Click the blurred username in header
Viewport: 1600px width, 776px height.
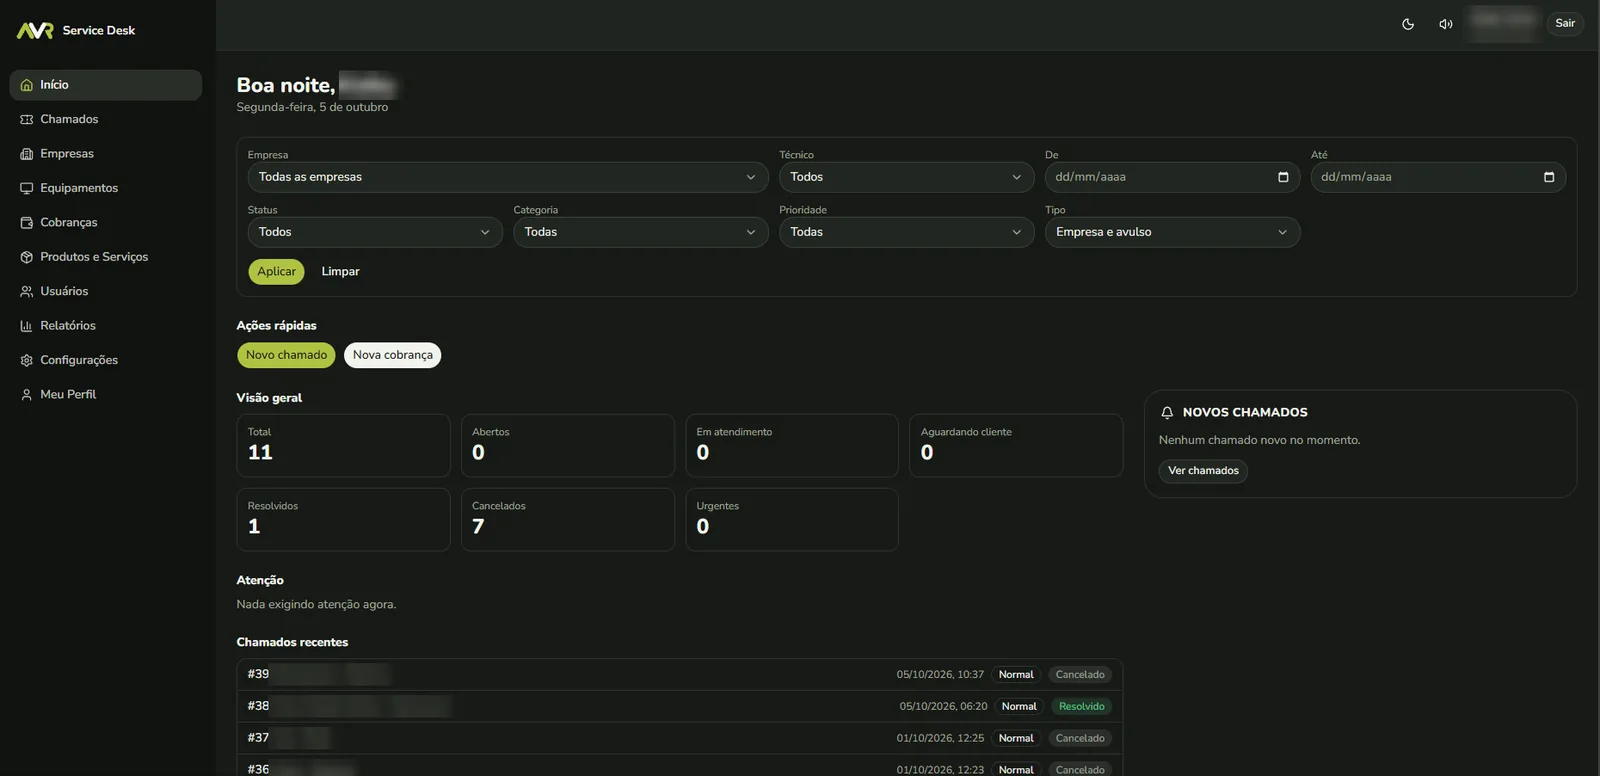tap(1503, 23)
